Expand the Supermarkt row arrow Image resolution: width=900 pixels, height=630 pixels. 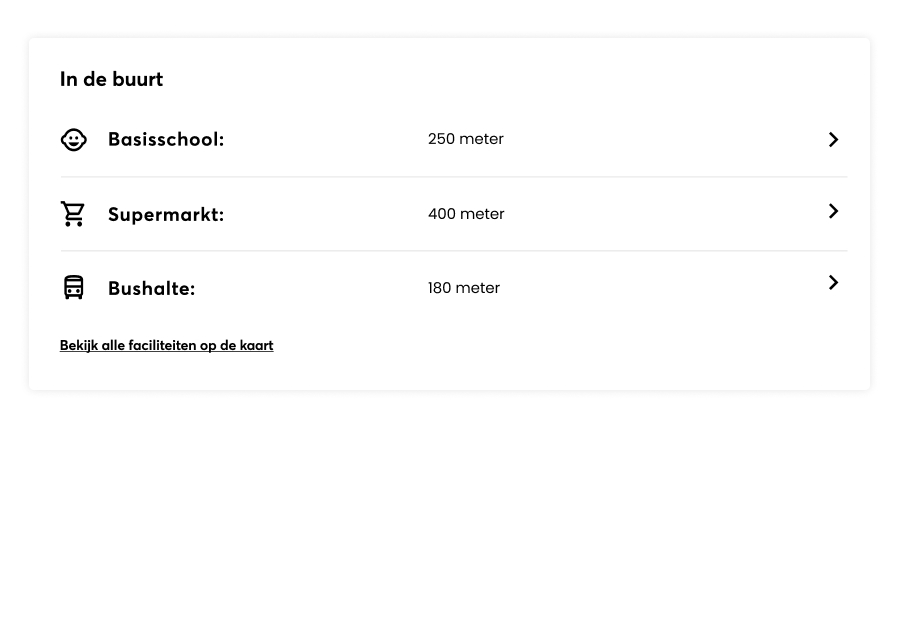(x=833, y=211)
